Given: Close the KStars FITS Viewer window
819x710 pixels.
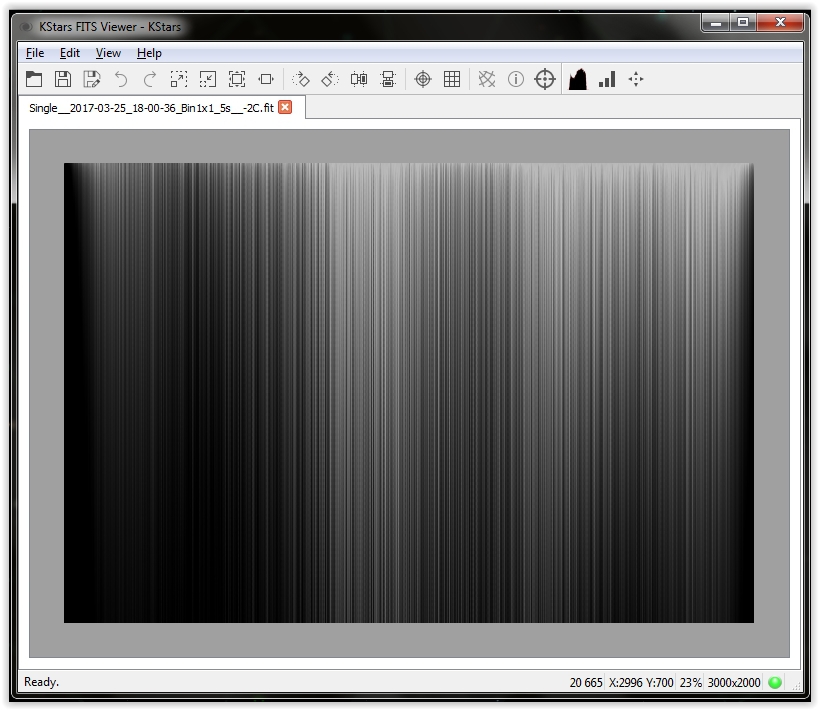Looking at the screenshot, I should (780, 22).
